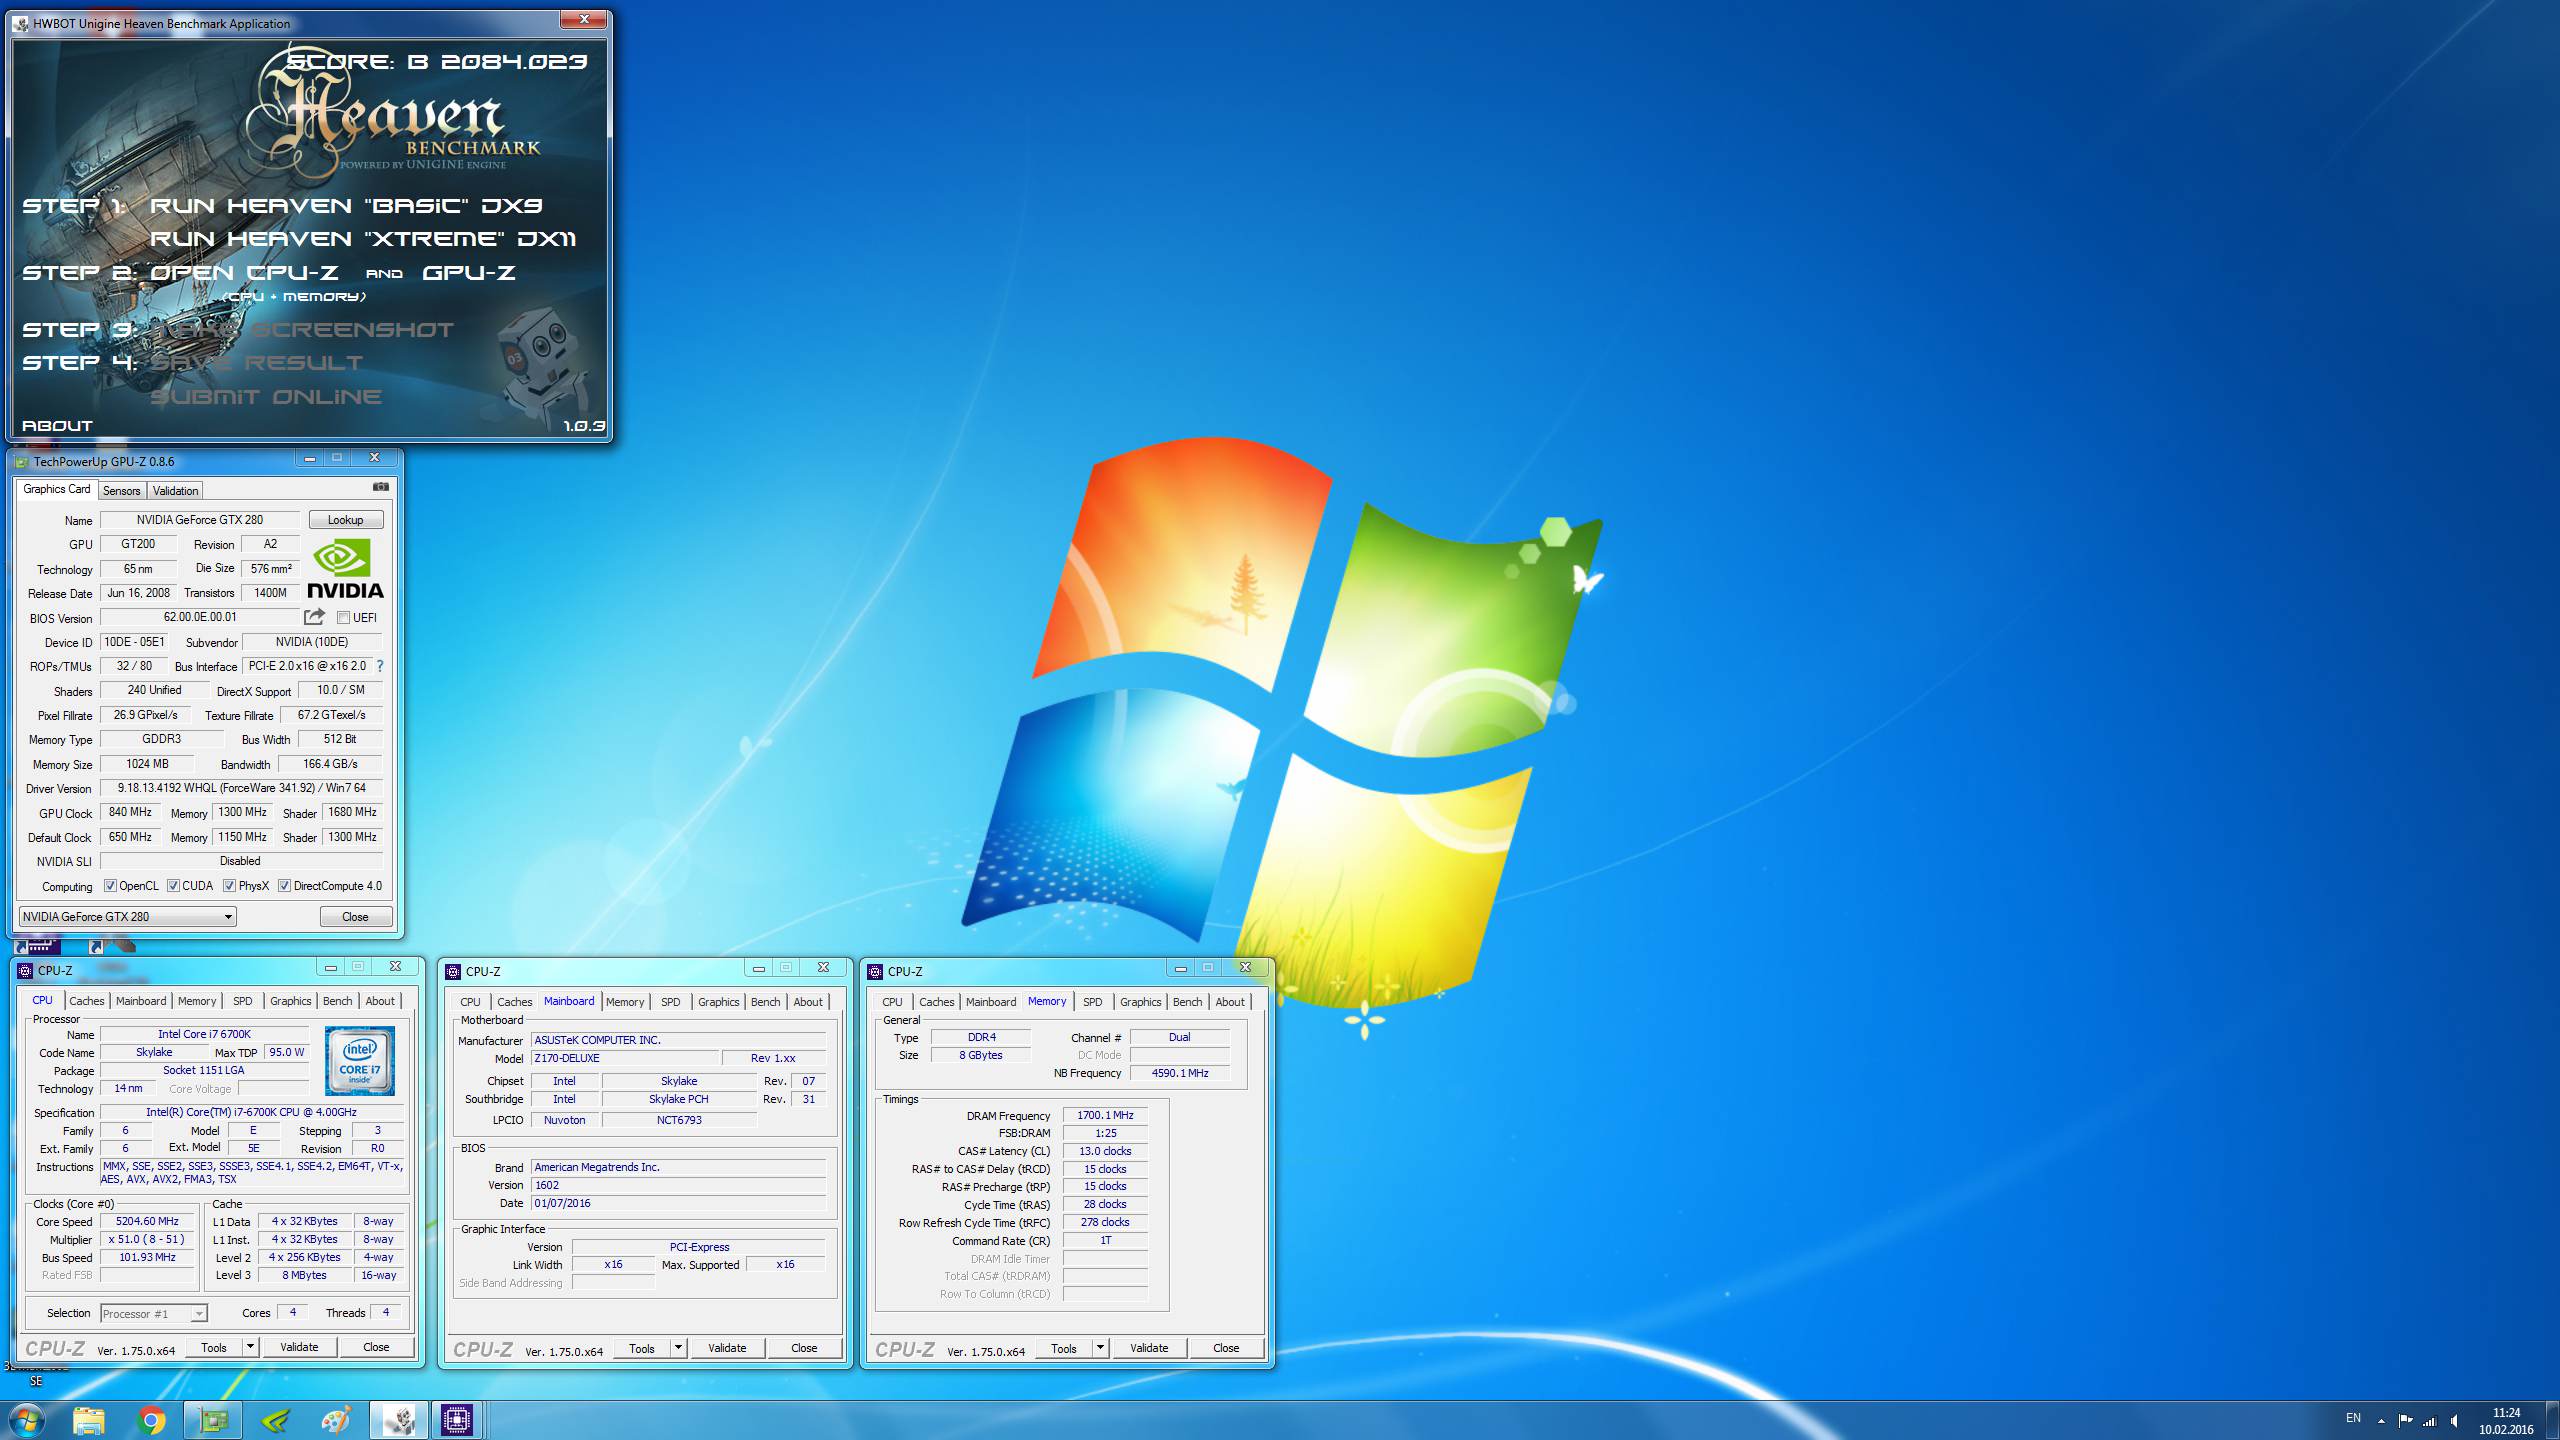Click the CPU-Z Memory window title icon
Viewport: 2560px width, 1440px height.
tap(875, 971)
